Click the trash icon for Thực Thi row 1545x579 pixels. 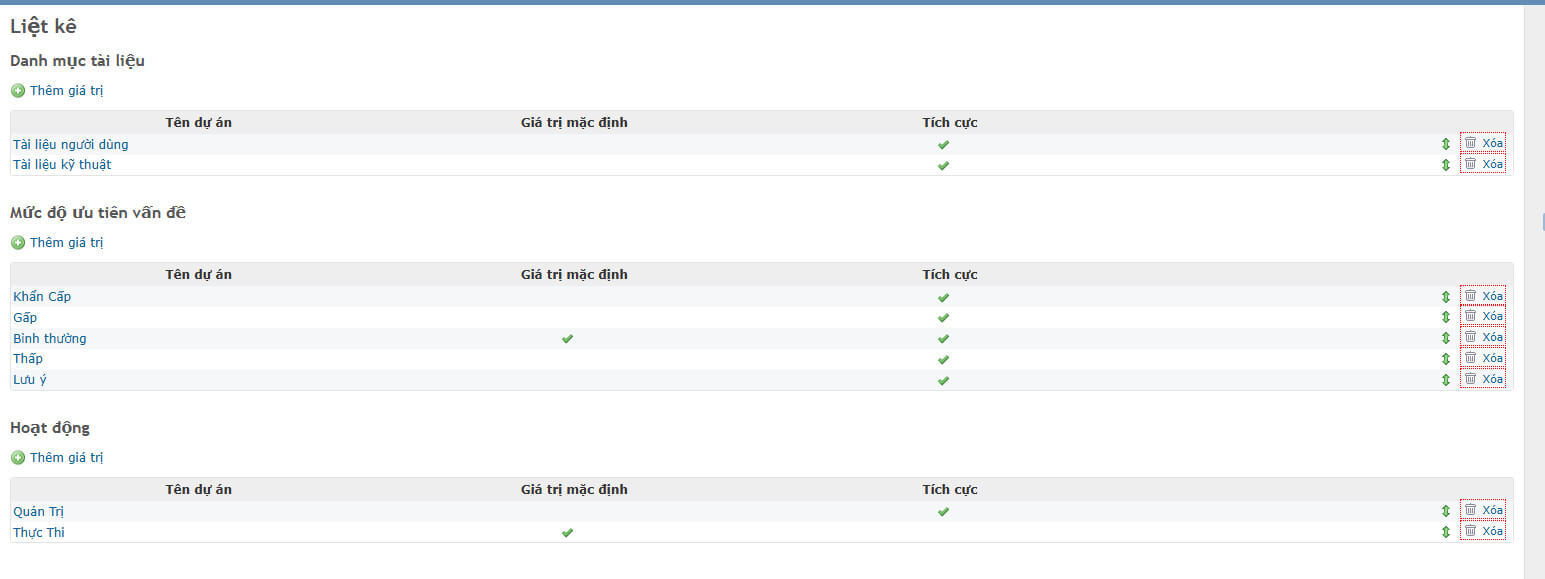click(1470, 531)
